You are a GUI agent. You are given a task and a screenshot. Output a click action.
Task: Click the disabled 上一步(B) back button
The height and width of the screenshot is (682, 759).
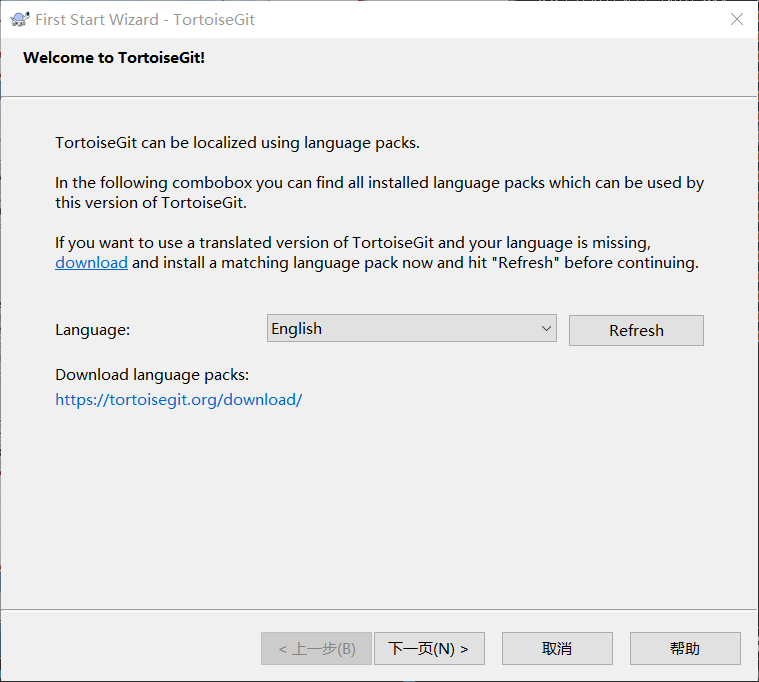point(317,648)
